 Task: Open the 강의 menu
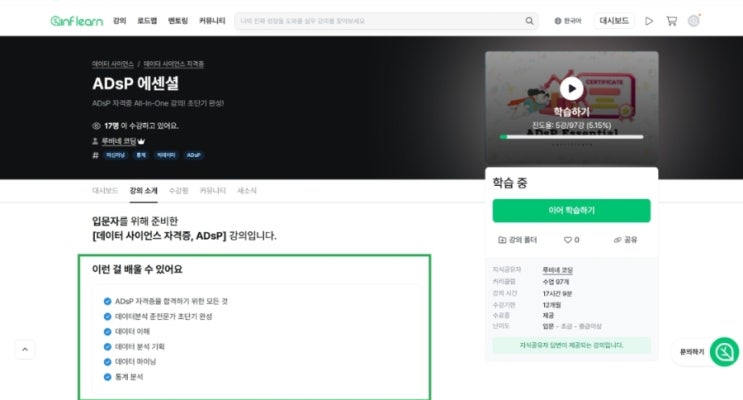click(119, 21)
